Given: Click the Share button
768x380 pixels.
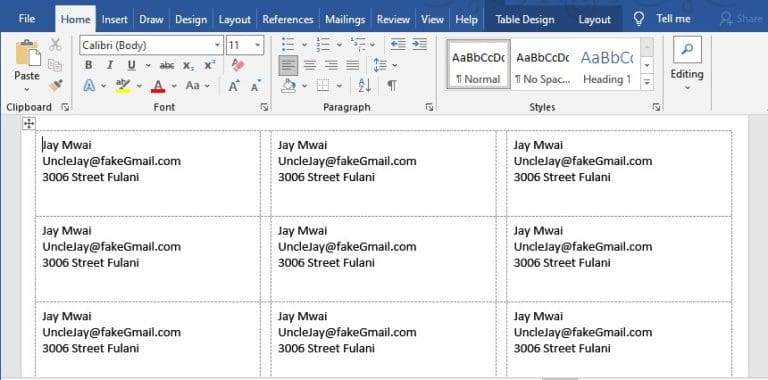Looking at the screenshot, I should 742,19.
